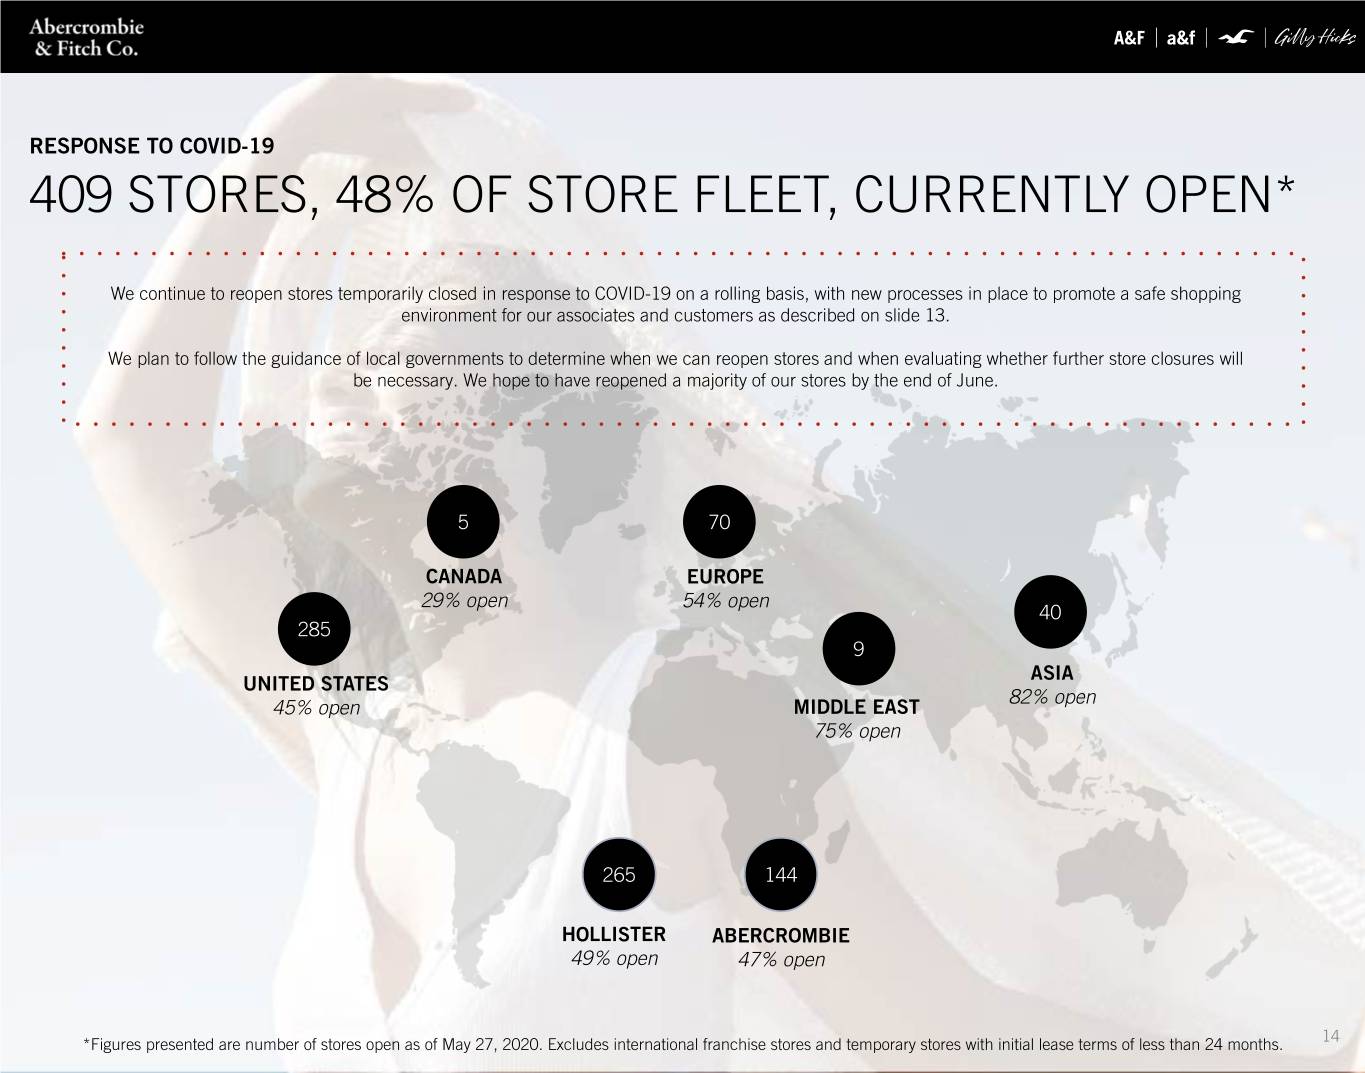
Task: Click the Hollister seagull logo
Action: point(1237,38)
